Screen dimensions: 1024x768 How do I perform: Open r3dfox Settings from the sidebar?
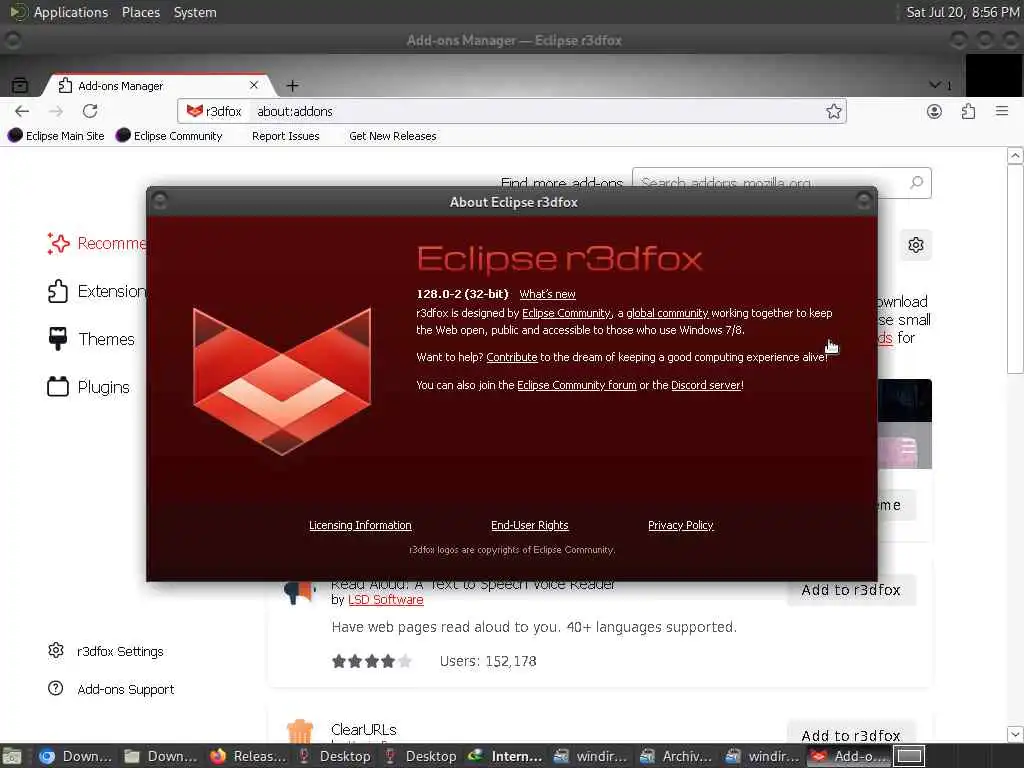(x=106, y=651)
